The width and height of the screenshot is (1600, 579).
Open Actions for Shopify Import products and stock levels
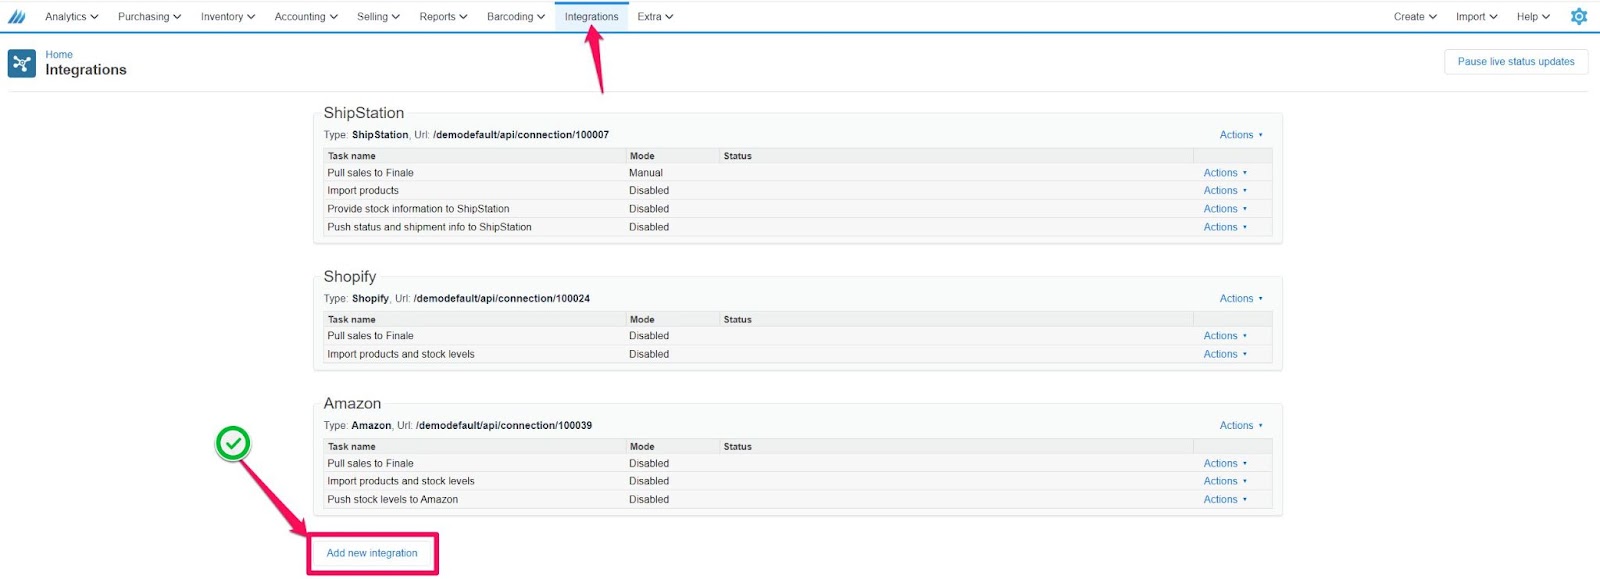tap(1225, 354)
